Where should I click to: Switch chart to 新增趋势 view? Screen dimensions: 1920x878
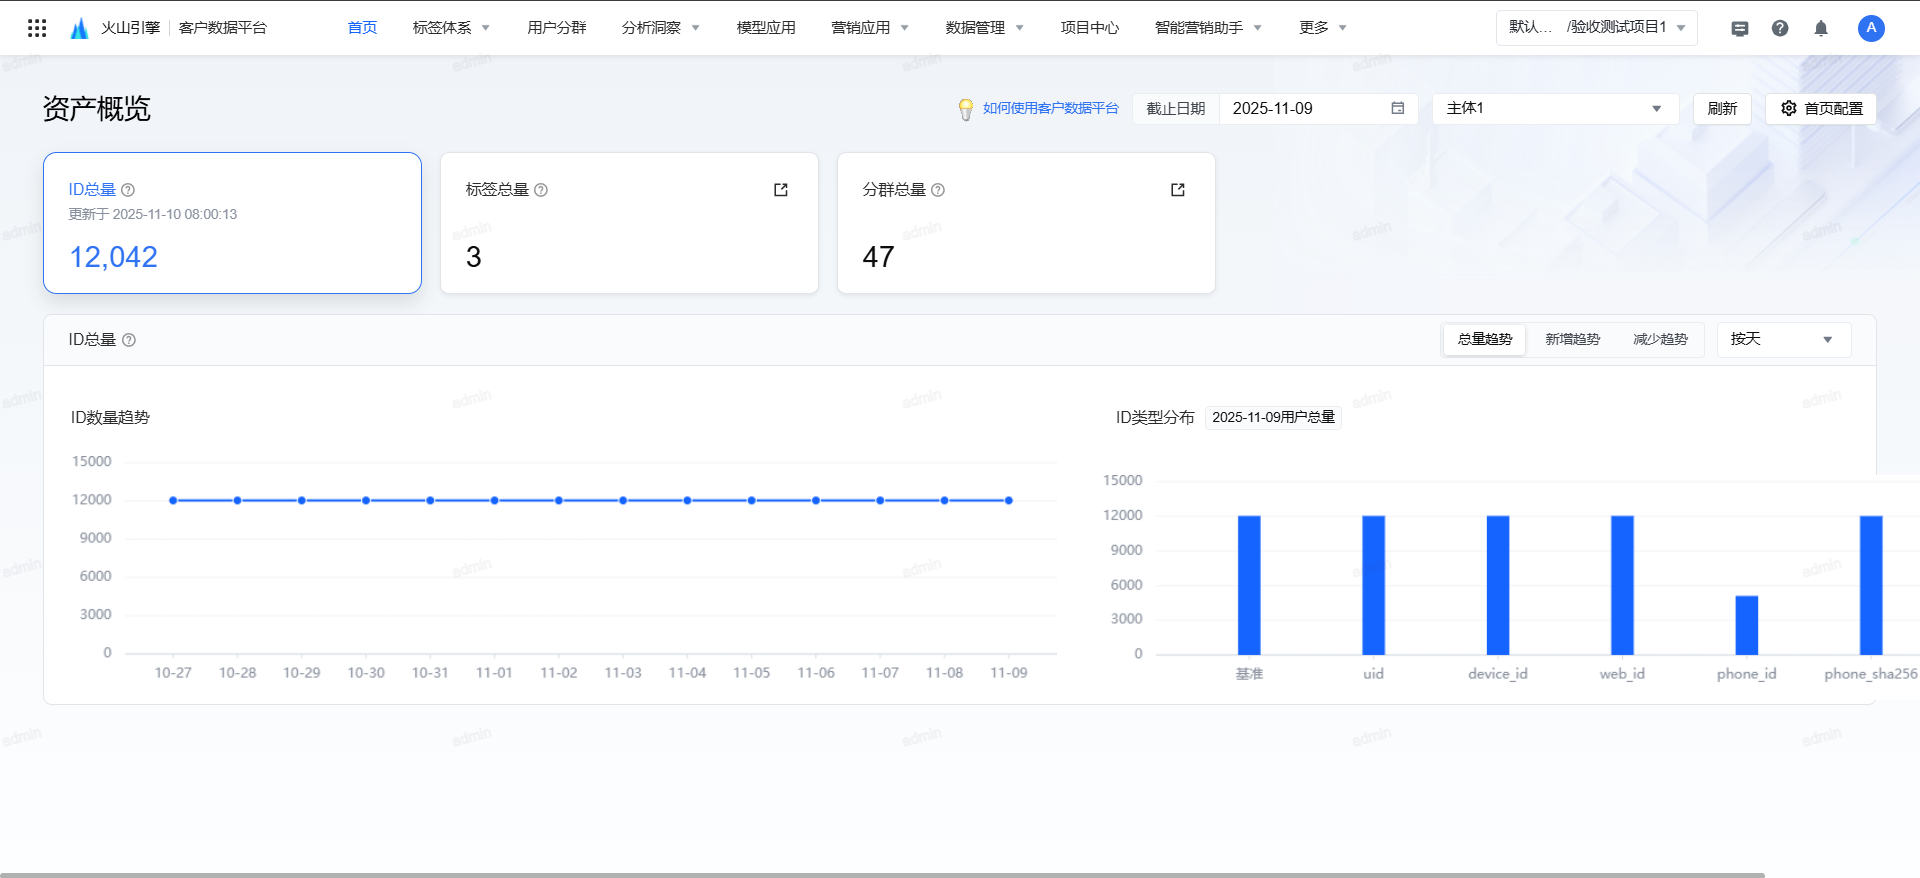[x=1572, y=339]
